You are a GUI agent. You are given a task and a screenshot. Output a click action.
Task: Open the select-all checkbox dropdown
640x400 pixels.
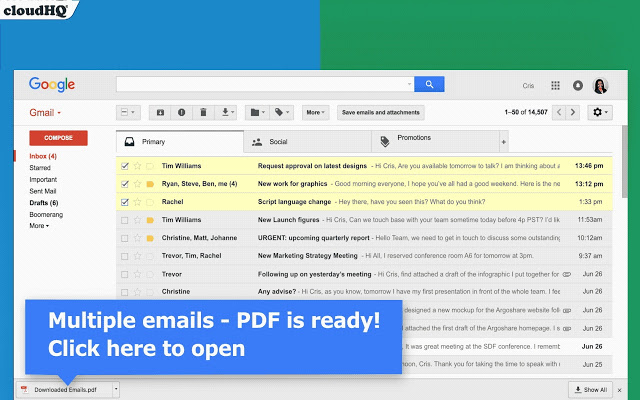point(129,112)
